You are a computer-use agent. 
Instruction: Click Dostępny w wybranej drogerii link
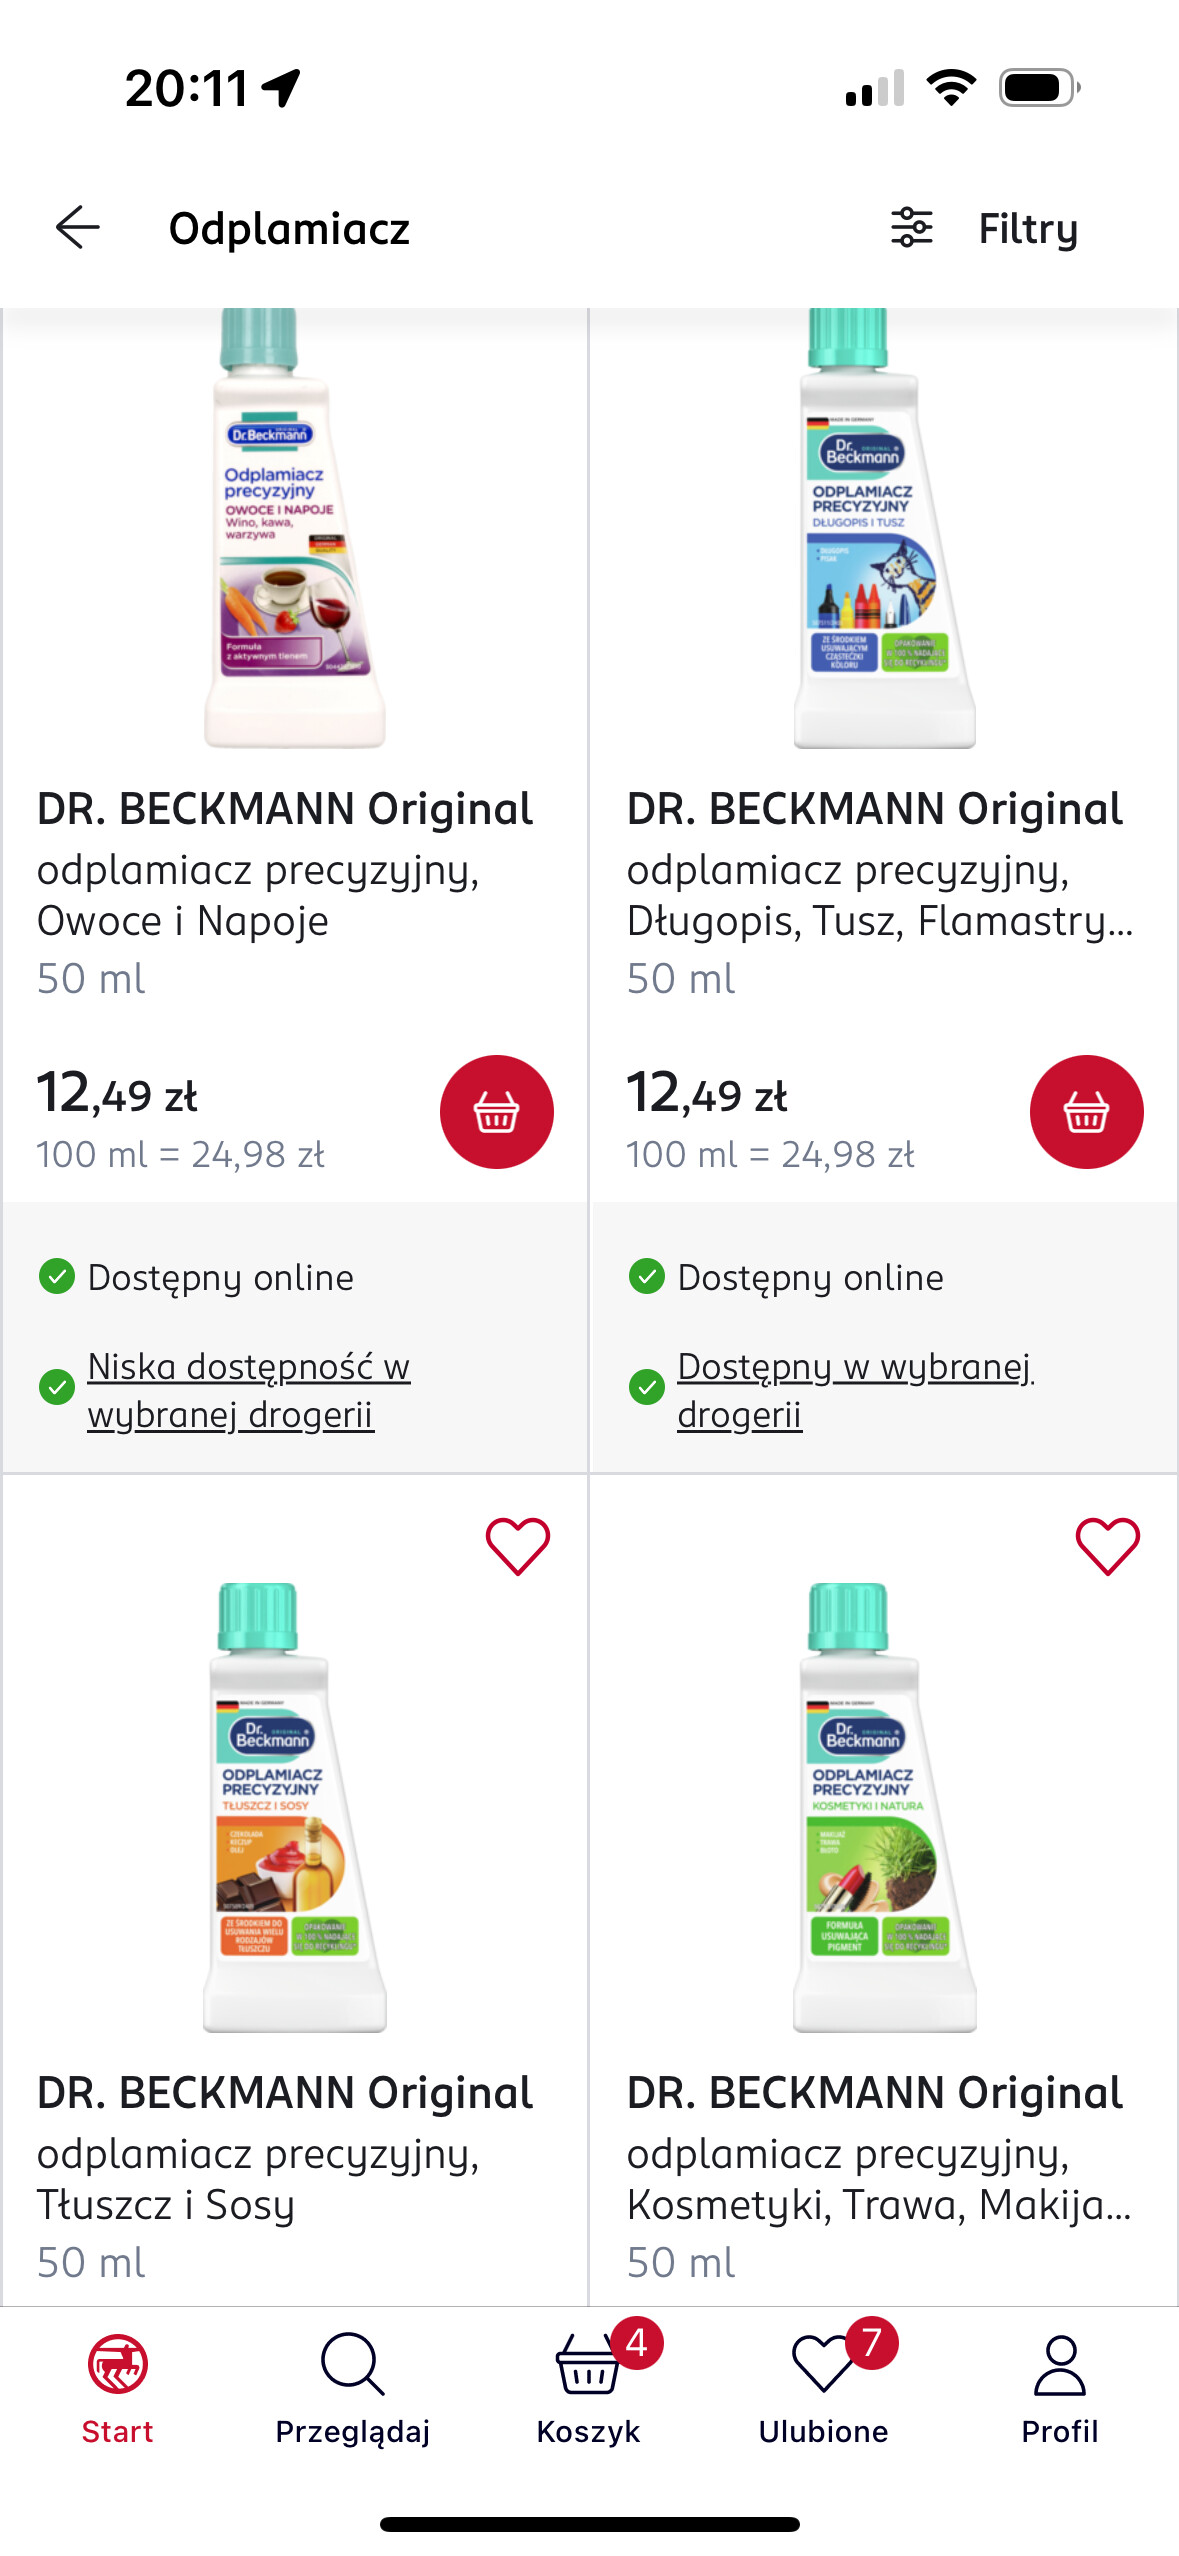[x=855, y=1390]
